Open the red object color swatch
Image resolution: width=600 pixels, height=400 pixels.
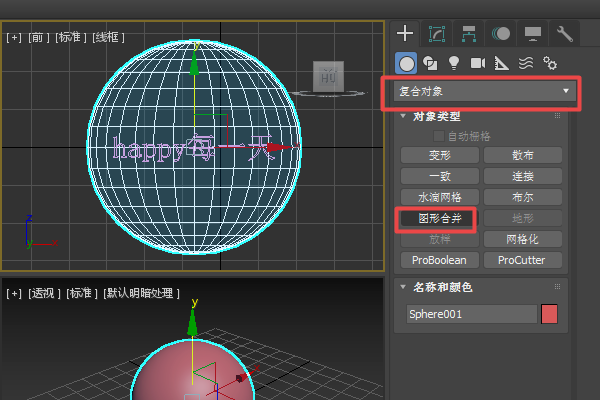tap(549, 314)
